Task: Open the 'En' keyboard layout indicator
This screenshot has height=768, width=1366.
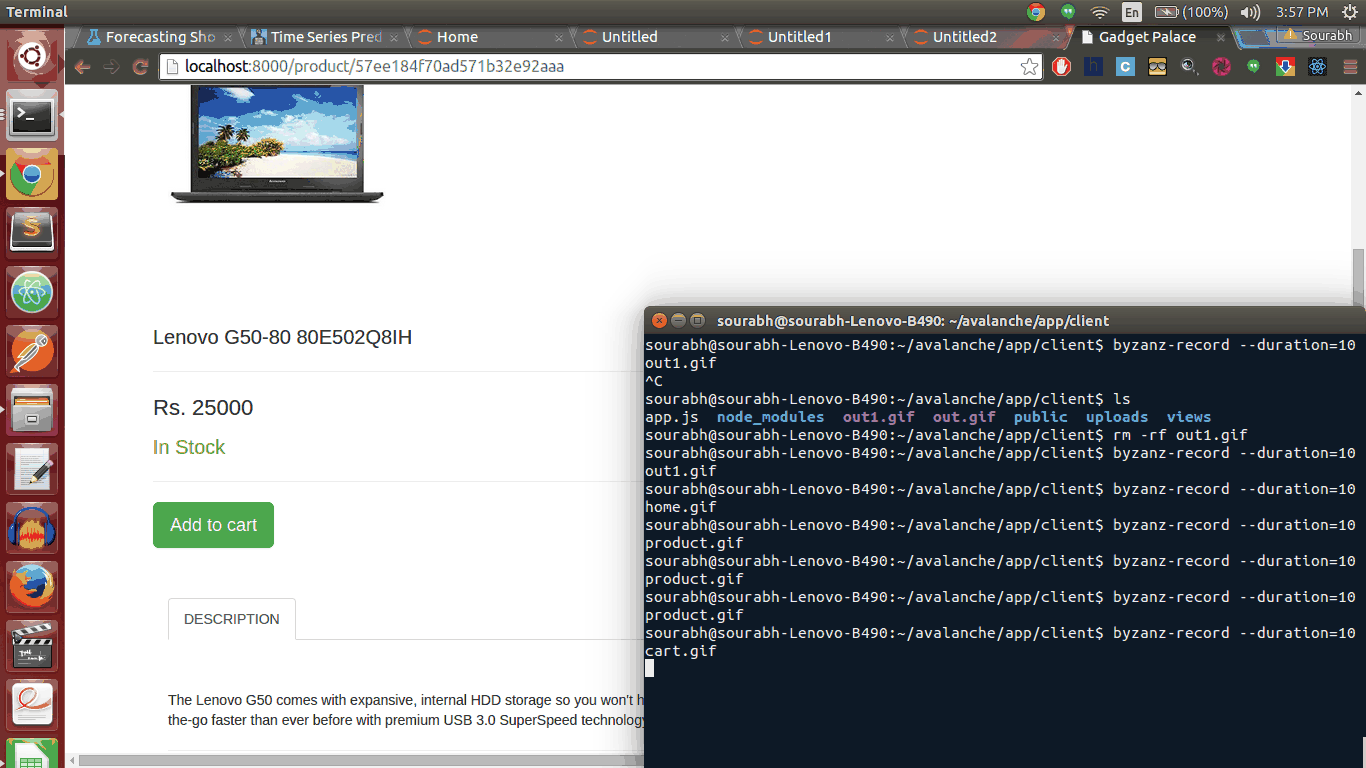Action: [1132, 12]
